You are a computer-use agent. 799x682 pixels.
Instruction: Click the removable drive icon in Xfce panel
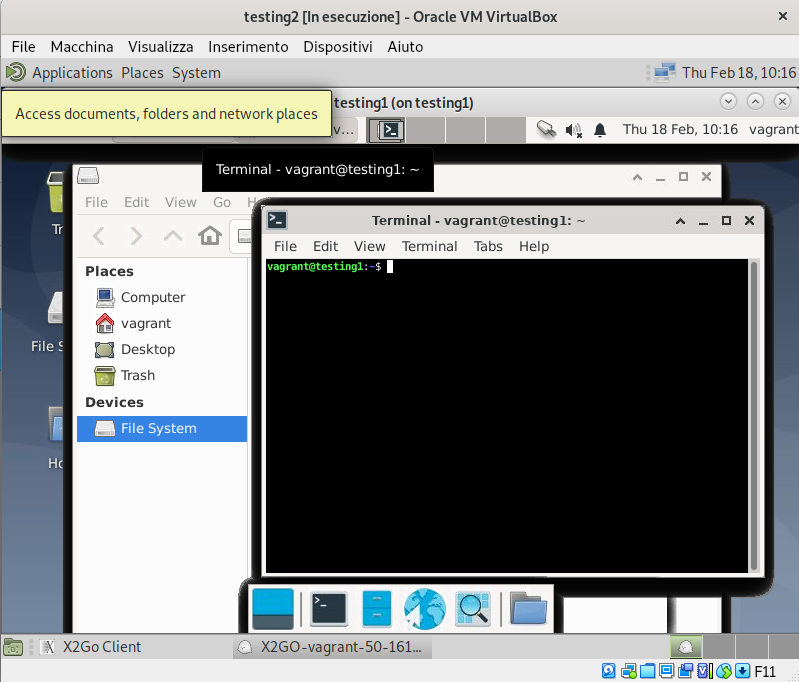tap(546, 129)
